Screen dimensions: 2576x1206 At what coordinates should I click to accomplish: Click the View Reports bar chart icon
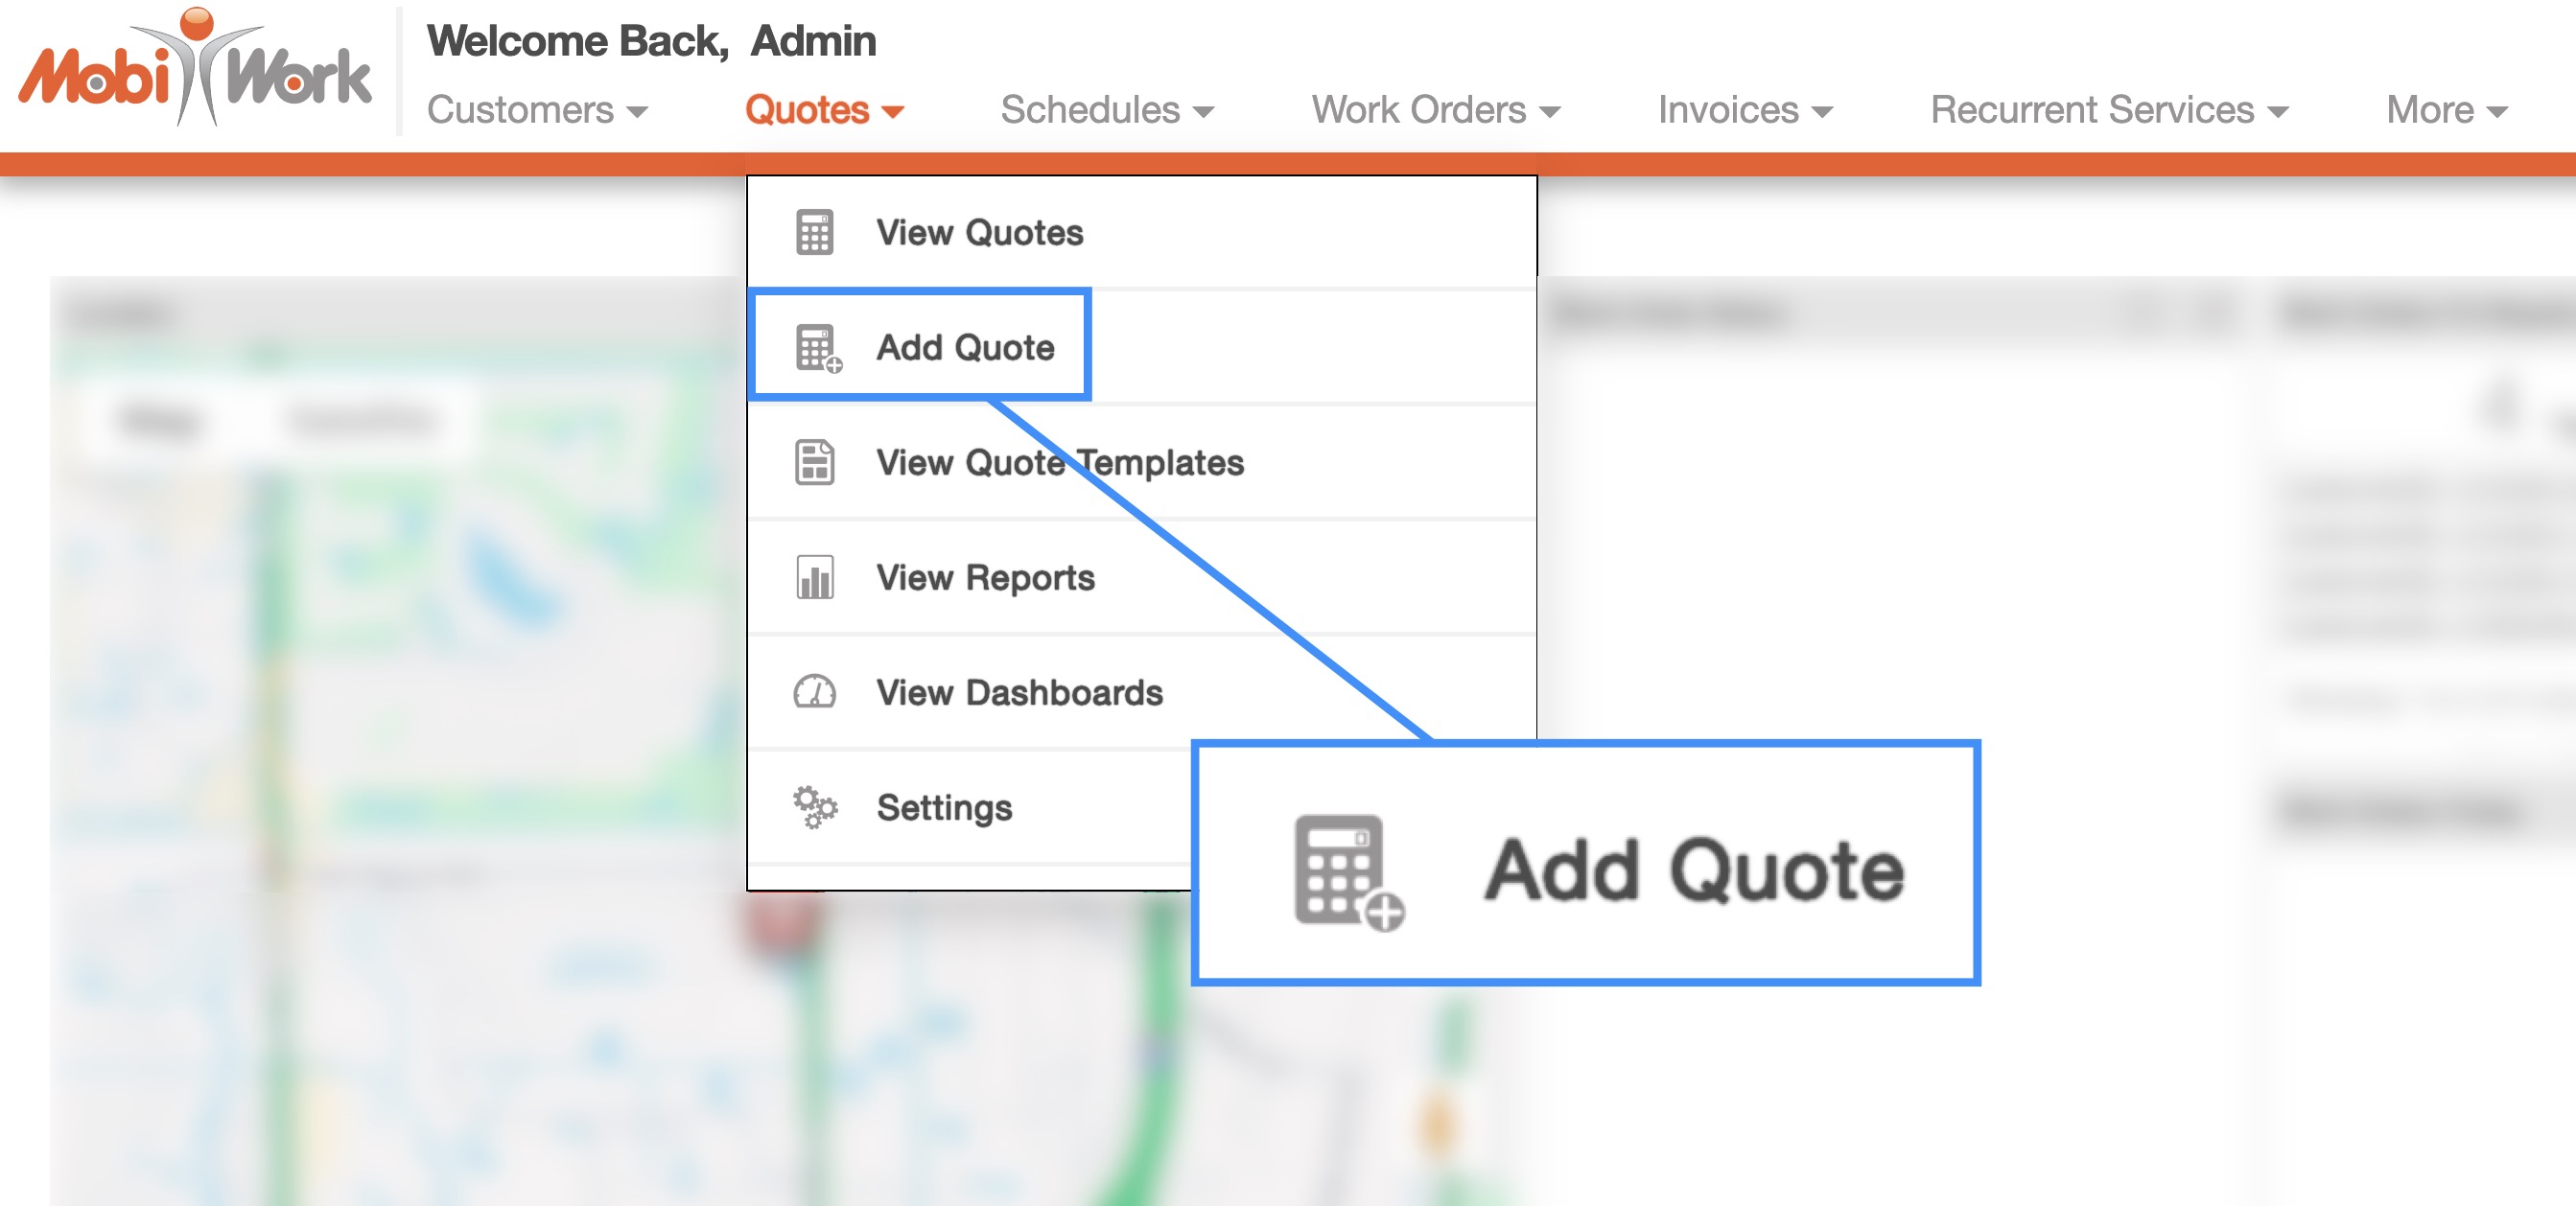814,577
